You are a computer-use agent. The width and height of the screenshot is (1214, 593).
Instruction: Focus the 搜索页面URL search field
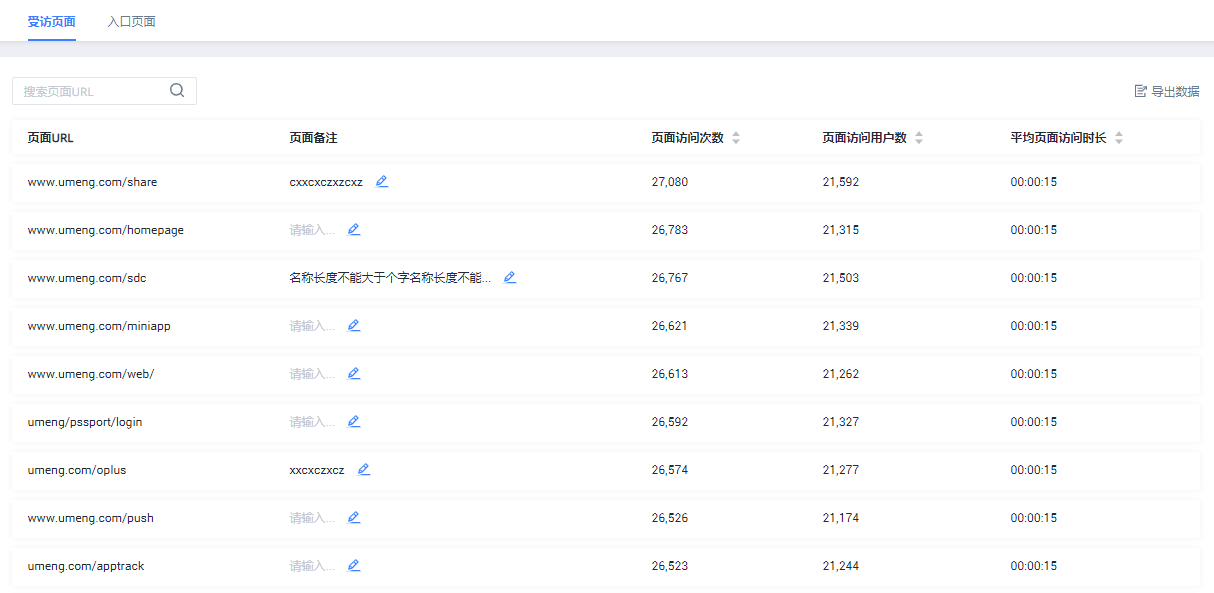[x=92, y=91]
